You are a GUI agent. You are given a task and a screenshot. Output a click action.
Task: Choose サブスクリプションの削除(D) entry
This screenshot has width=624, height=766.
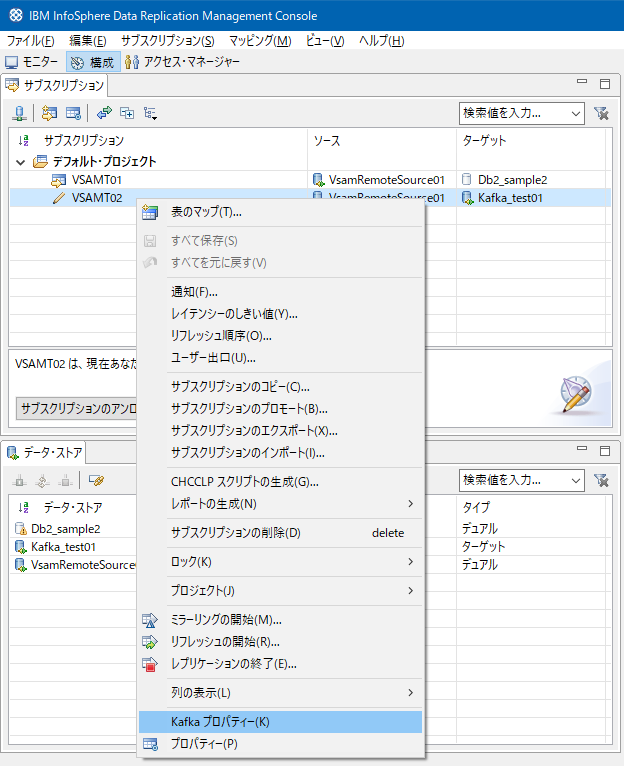pyautogui.click(x=280, y=532)
